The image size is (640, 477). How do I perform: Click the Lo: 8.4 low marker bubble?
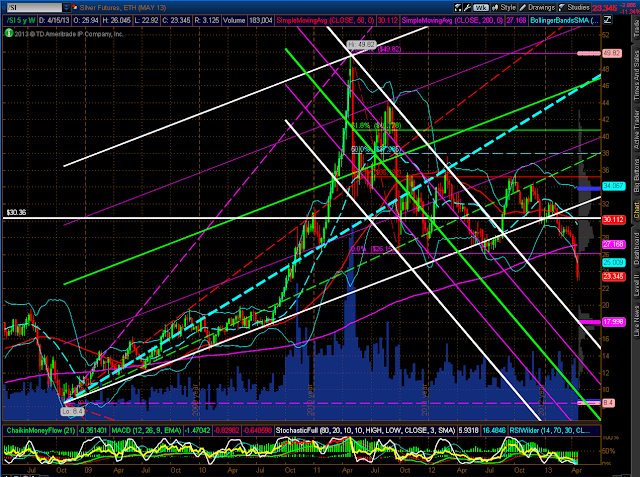click(73, 411)
